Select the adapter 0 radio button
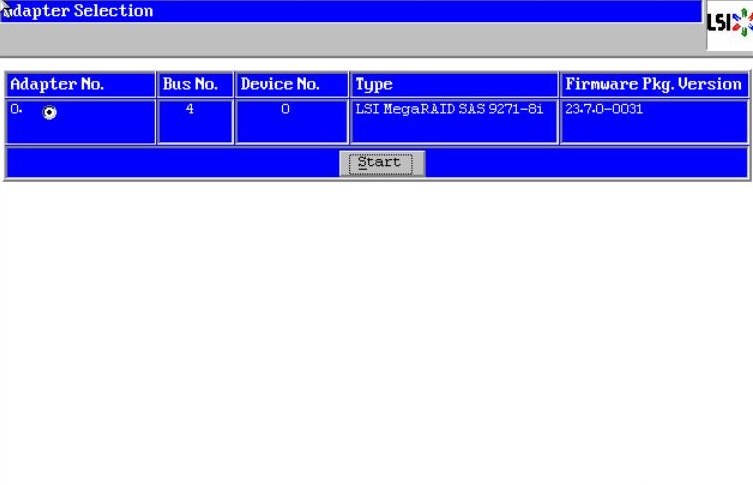753x485 pixels. 49,112
